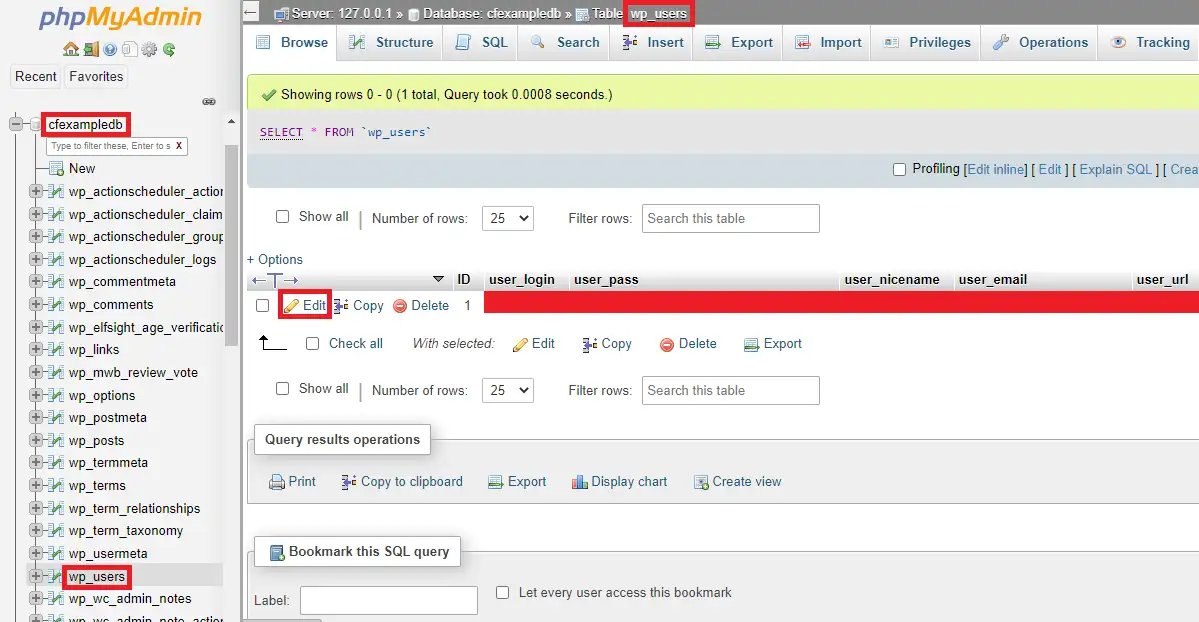Open the Export tab
The width and height of the screenshot is (1199, 622).
pyautogui.click(x=739, y=43)
